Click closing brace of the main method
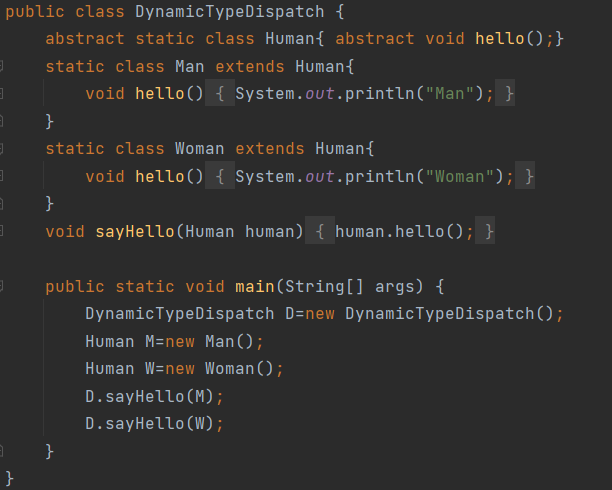This screenshot has height=490, width=612. (x=50, y=451)
